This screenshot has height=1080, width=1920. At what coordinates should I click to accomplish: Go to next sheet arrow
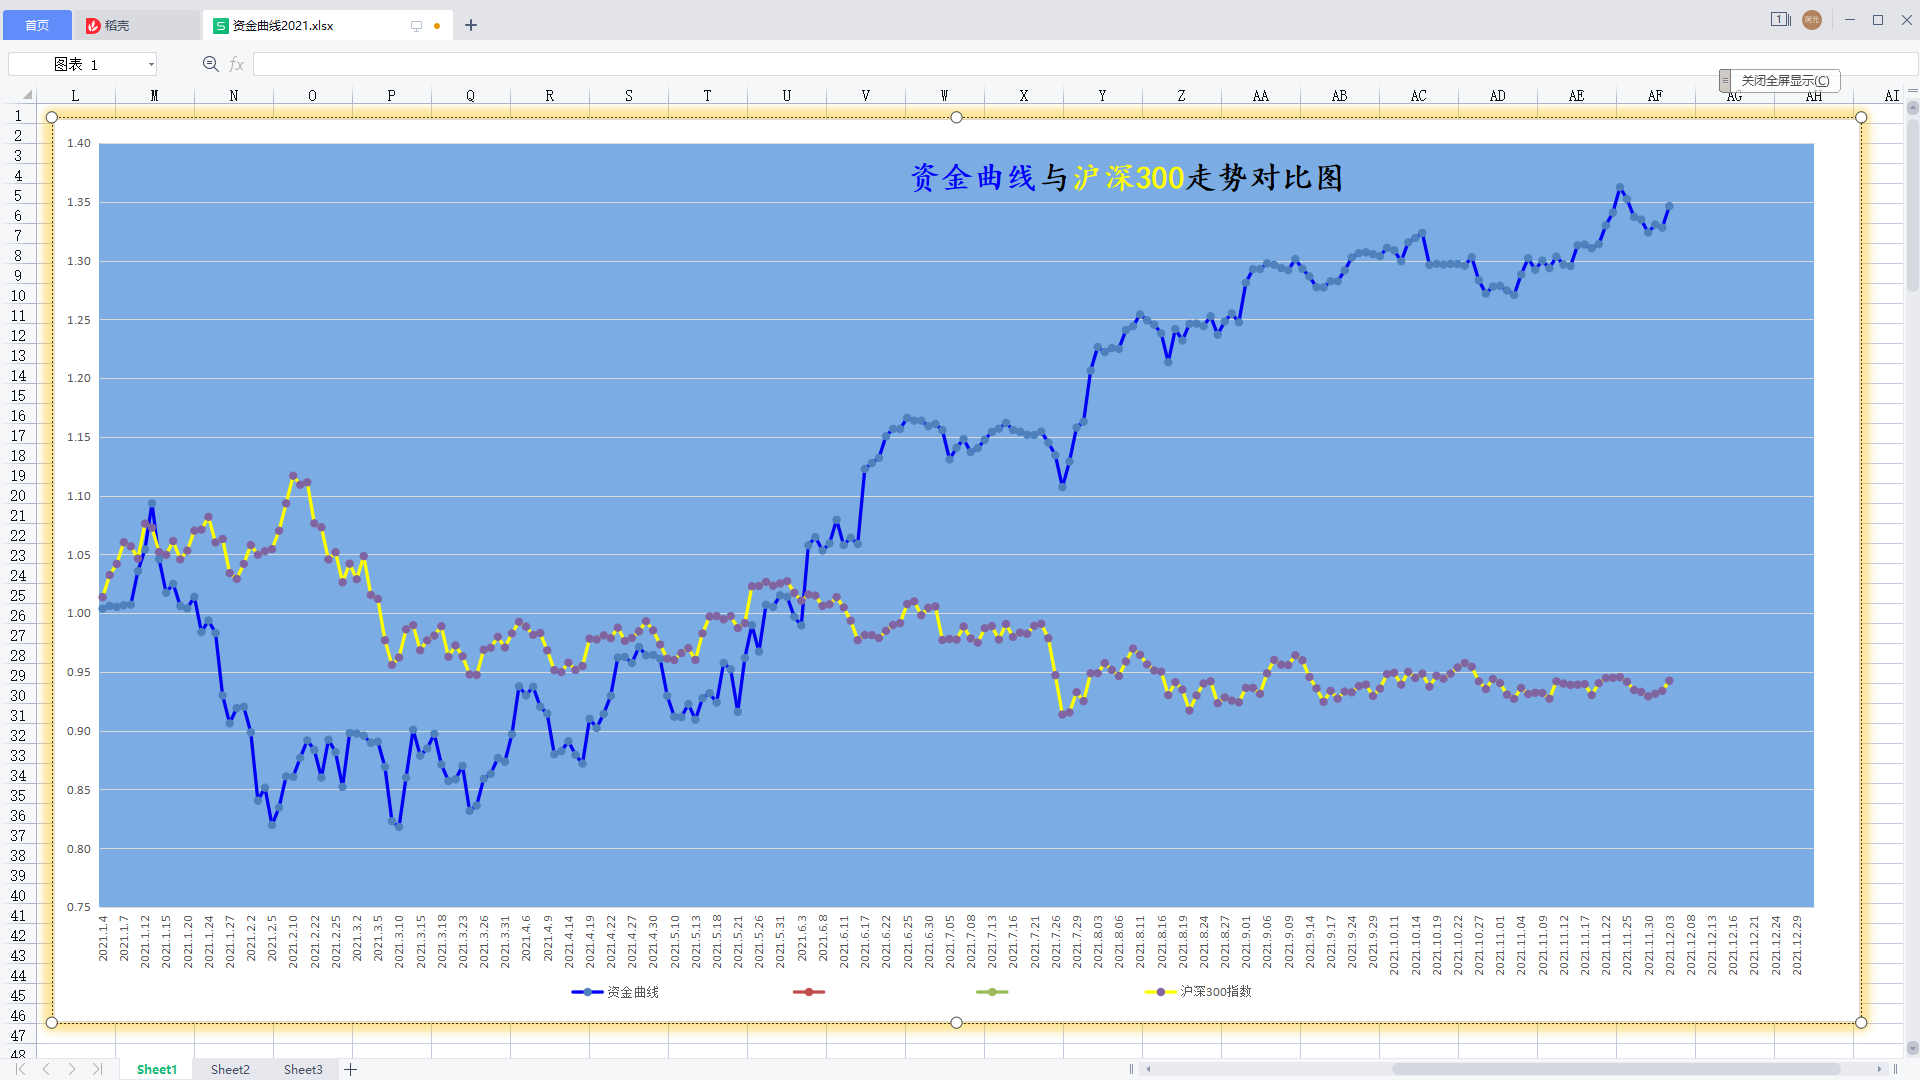coord(72,1069)
